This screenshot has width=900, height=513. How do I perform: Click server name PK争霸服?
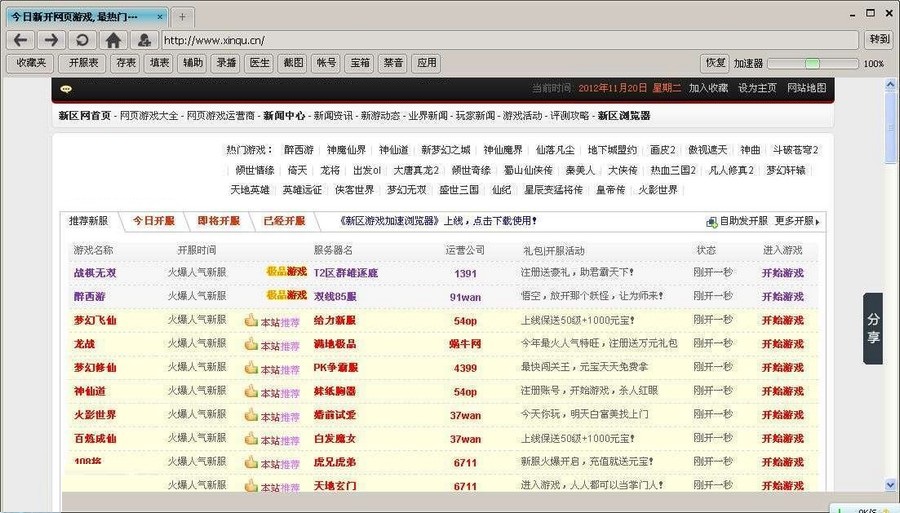click(x=336, y=368)
